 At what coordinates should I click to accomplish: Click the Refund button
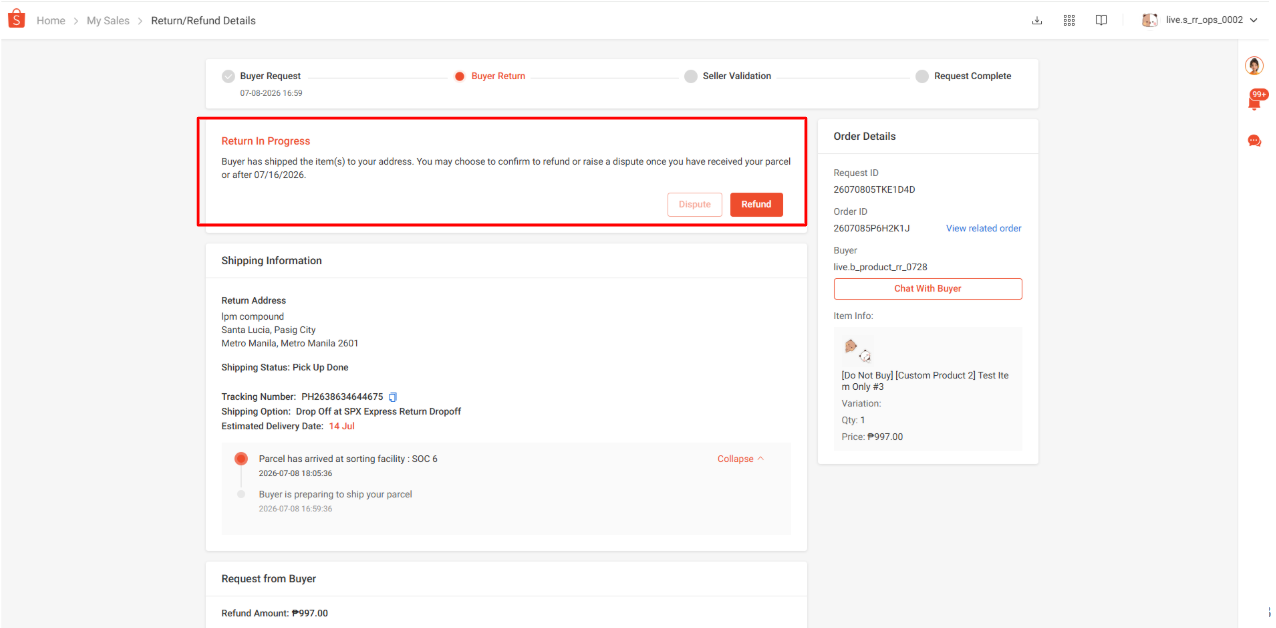(x=756, y=204)
